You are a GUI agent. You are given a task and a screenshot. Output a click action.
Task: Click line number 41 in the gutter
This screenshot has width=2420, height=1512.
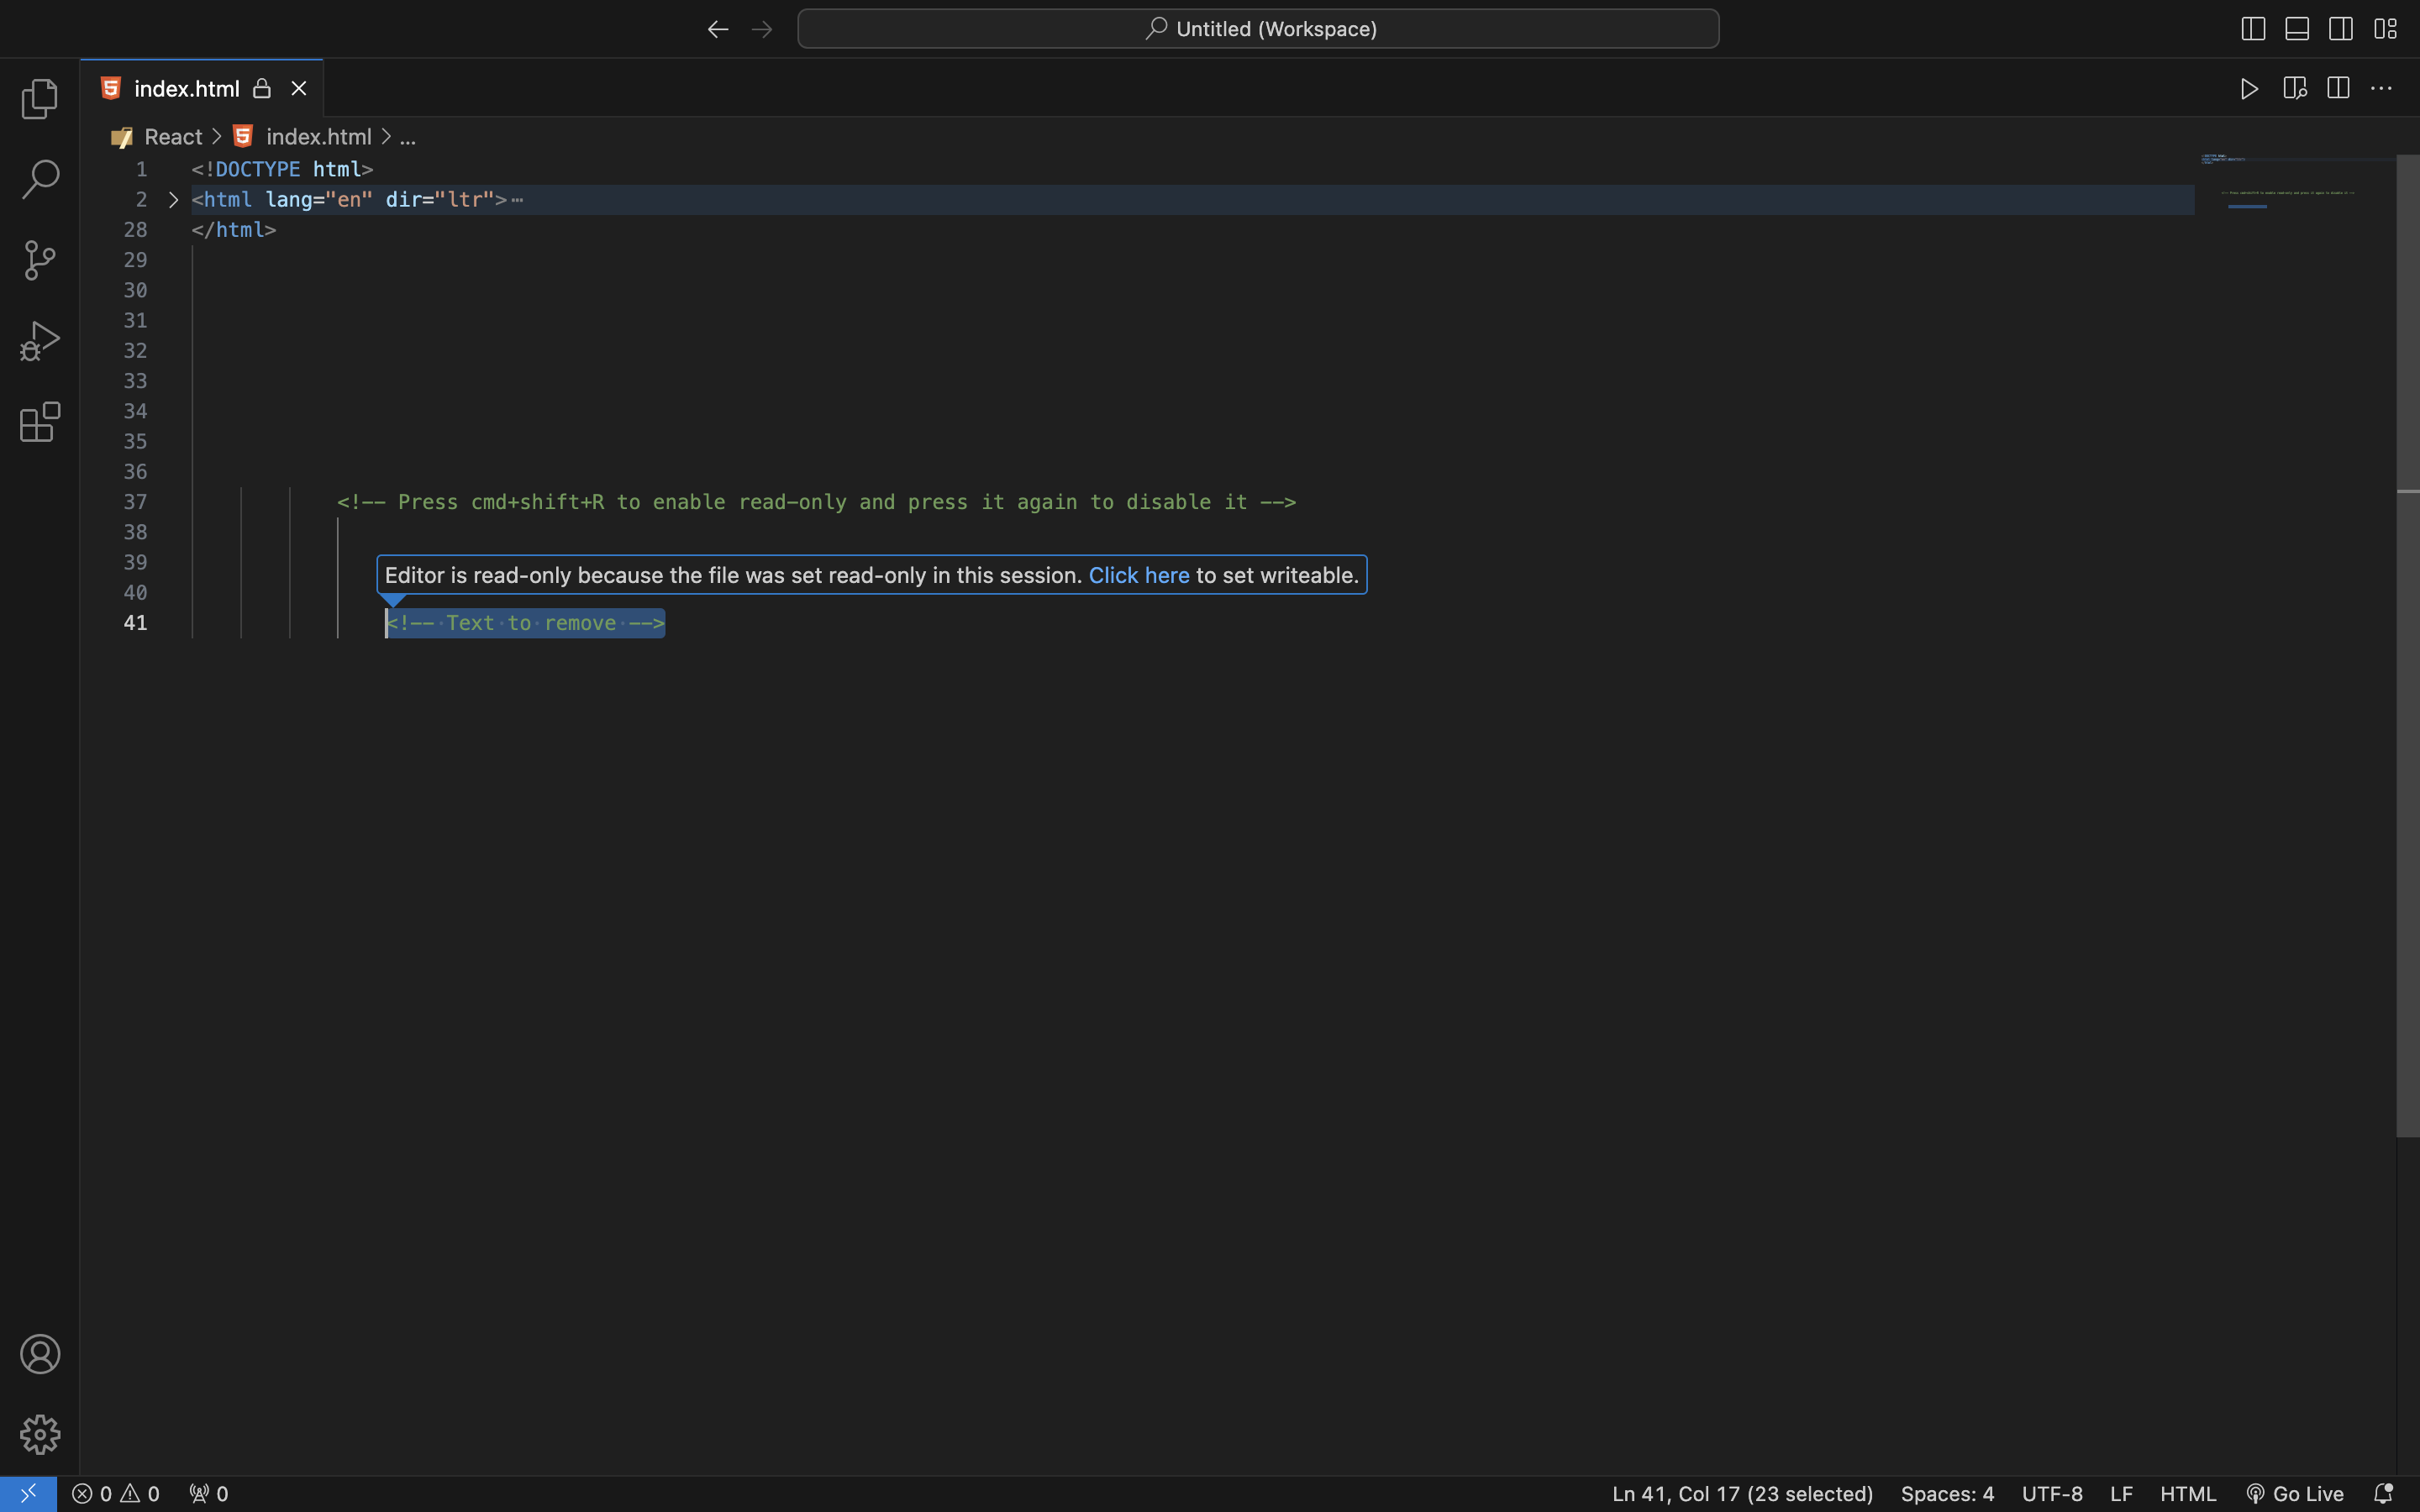point(135,623)
